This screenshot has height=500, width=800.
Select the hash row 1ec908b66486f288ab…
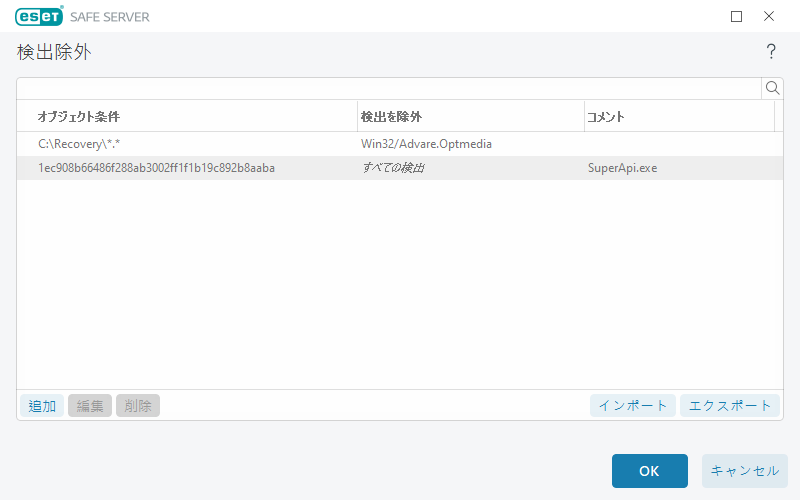(156, 168)
